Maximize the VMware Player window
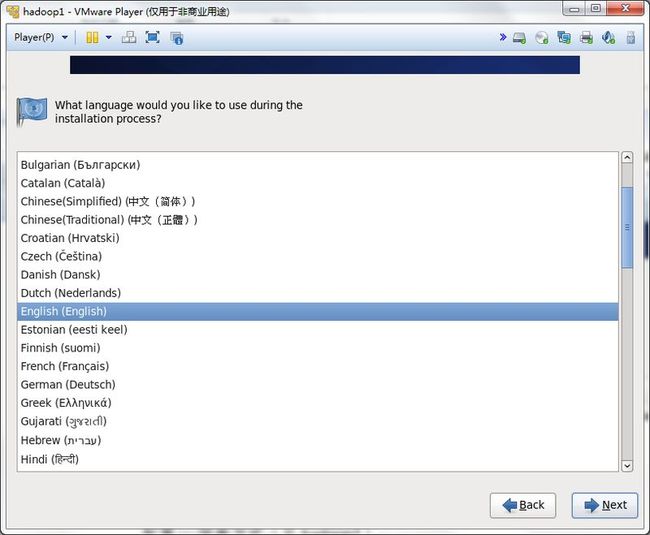650x535 pixels. (x=596, y=9)
